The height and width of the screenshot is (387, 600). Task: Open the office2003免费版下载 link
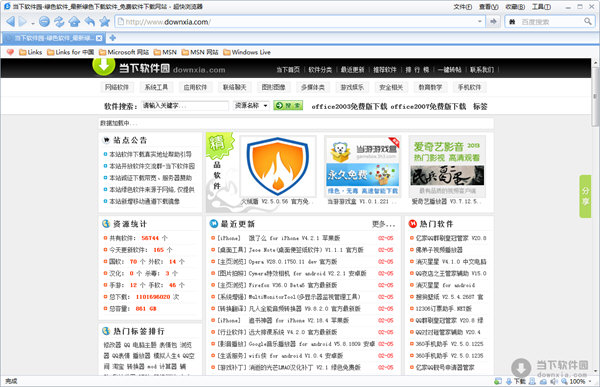(349, 106)
